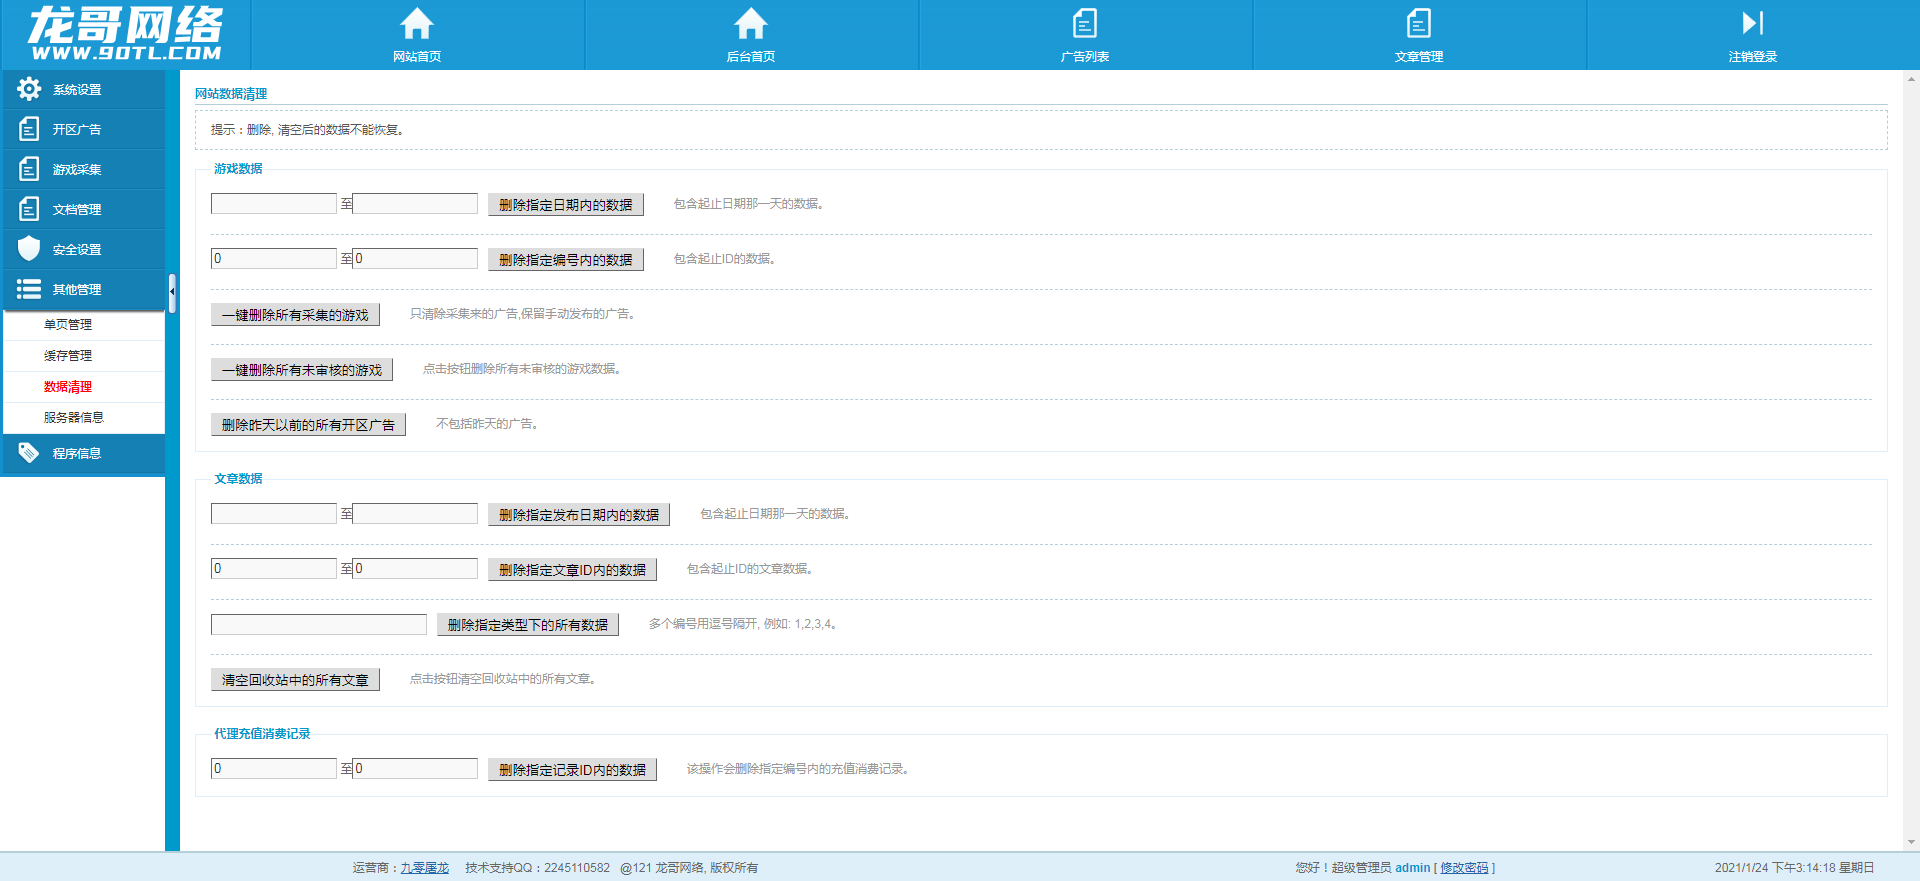Click the 游戏采集 sidebar icon
1920x881 pixels.
pyautogui.click(x=29, y=169)
